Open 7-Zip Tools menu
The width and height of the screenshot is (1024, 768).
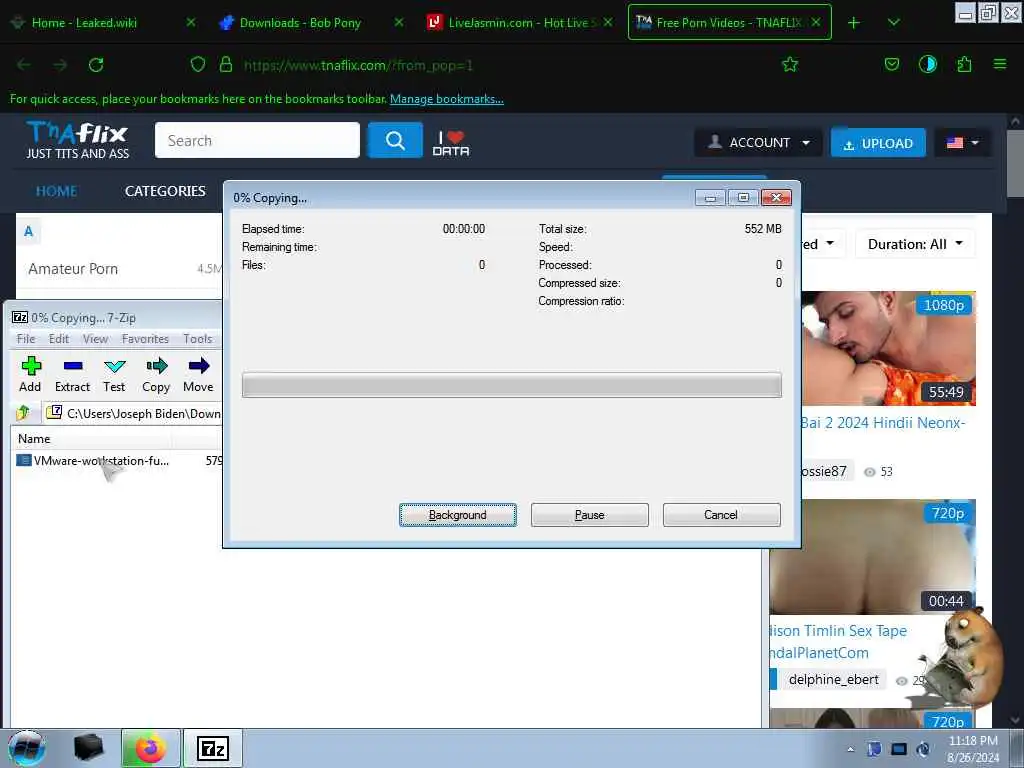point(197,338)
